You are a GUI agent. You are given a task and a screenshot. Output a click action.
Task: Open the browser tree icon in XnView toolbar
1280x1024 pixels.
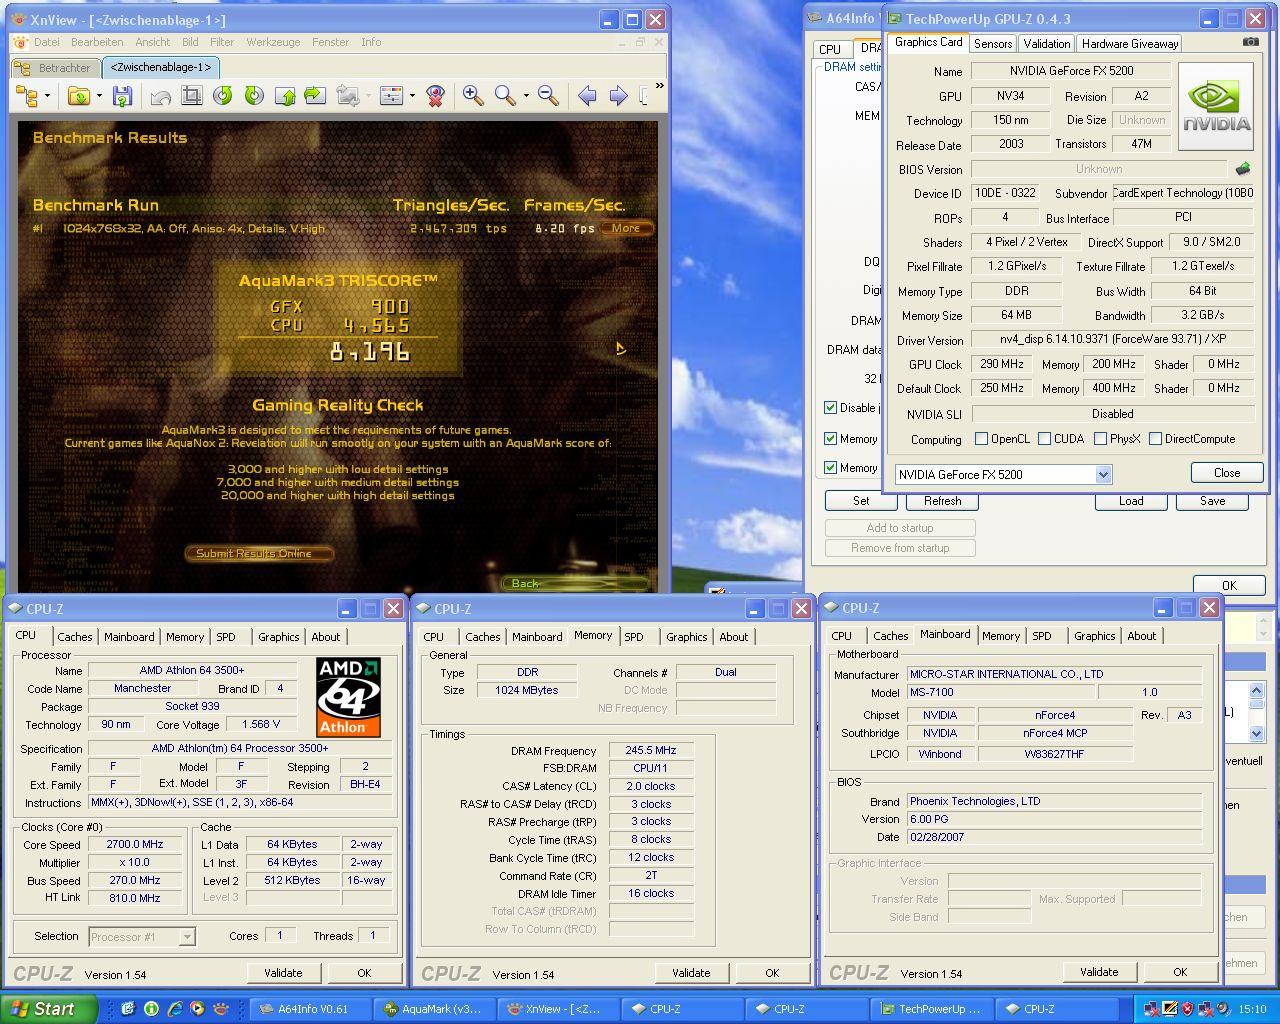click(x=26, y=96)
